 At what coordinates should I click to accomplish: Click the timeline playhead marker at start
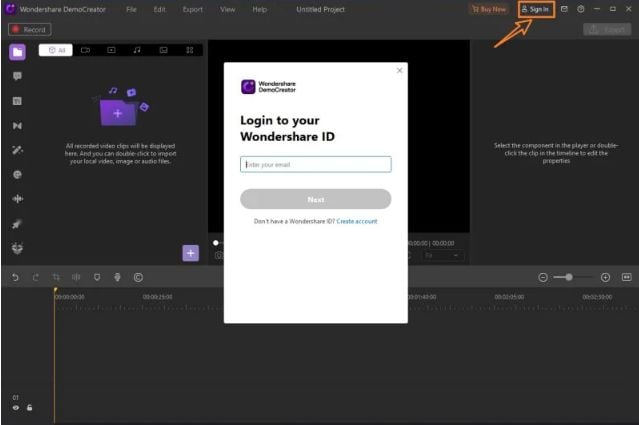[x=55, y=290]
